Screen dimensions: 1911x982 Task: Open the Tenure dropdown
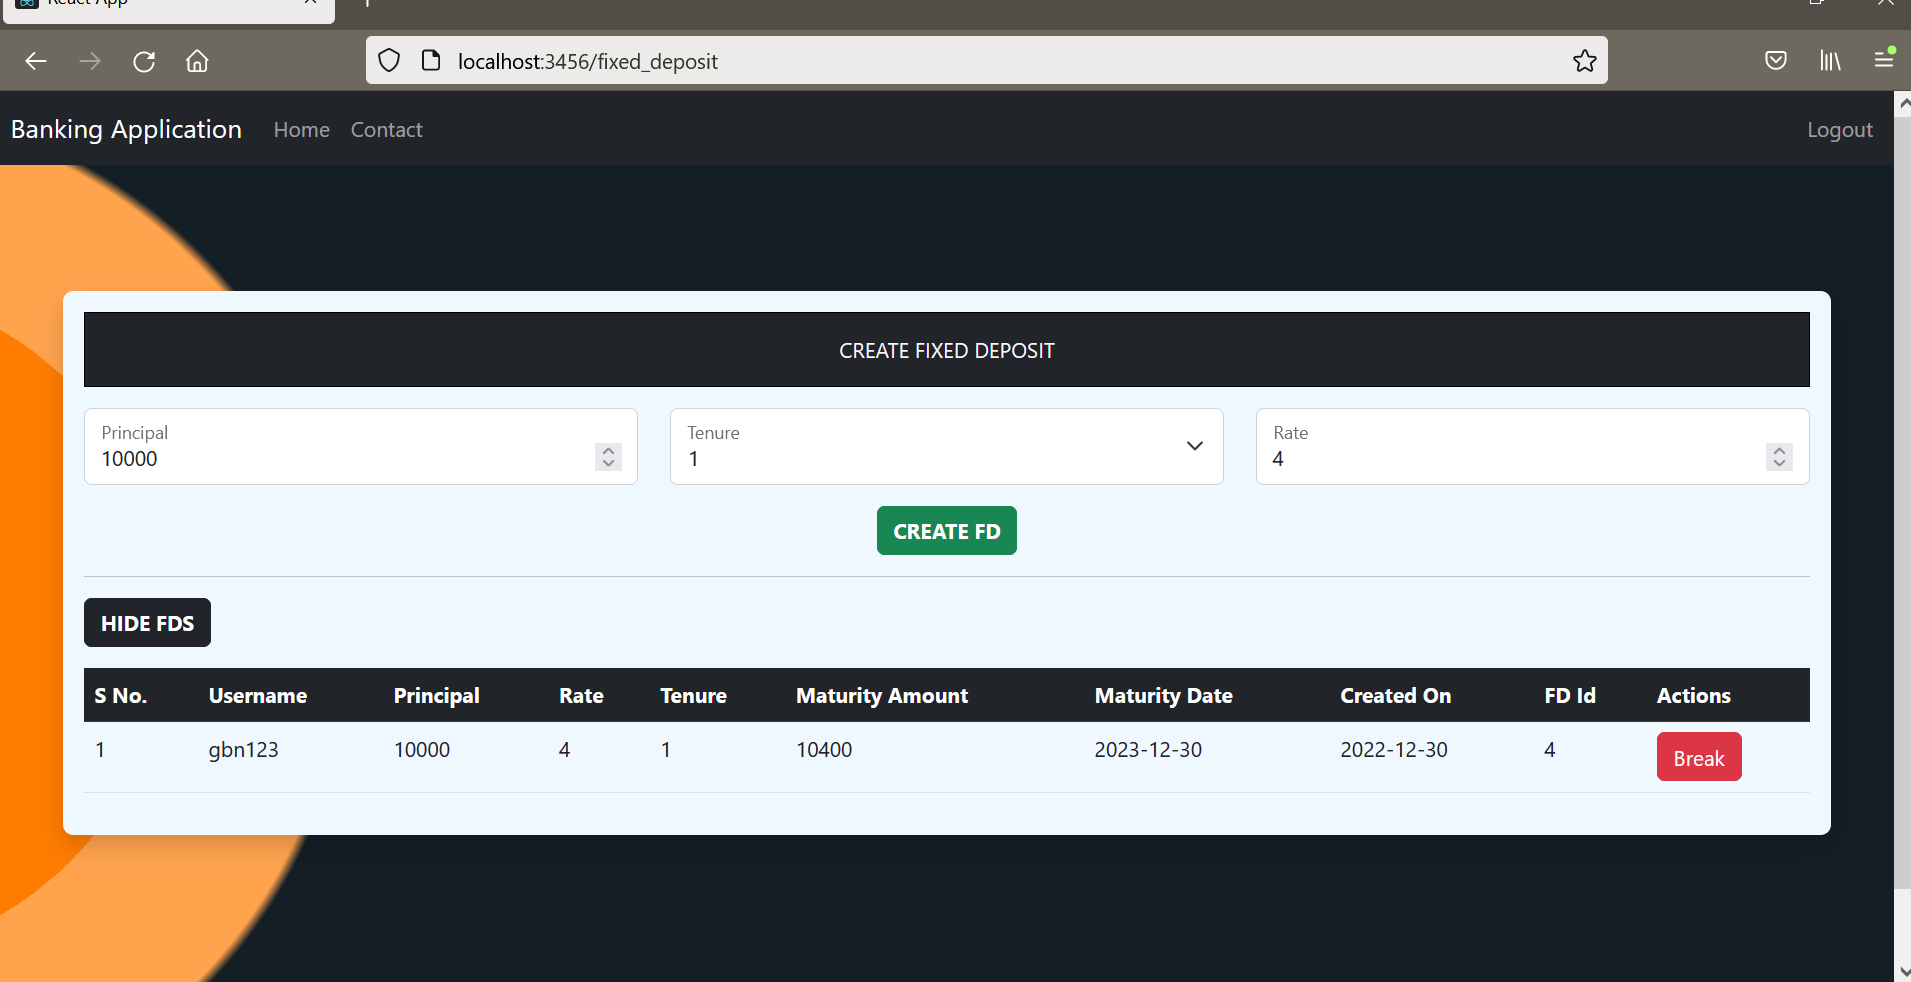click(x=1194, y=446)
